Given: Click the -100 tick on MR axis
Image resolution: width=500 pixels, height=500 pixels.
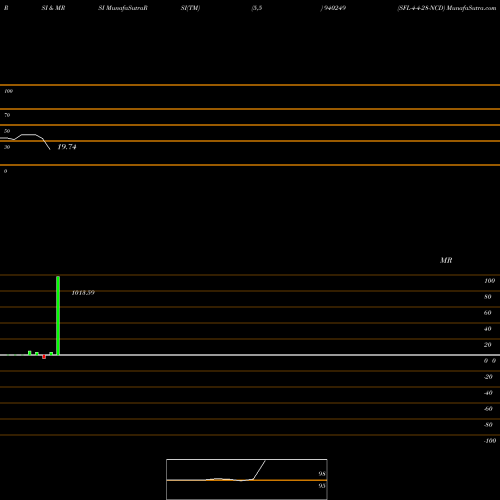Looking at the screenshot, I should point(490,441).
